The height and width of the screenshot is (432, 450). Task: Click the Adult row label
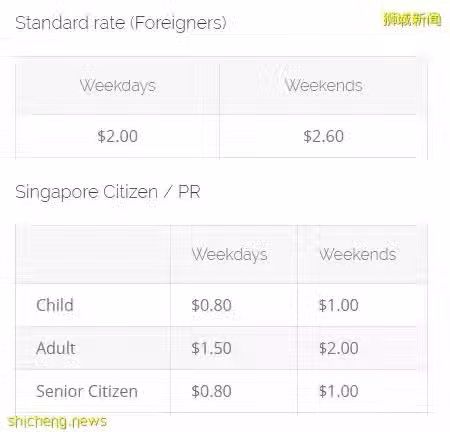(x=56, y=348)
